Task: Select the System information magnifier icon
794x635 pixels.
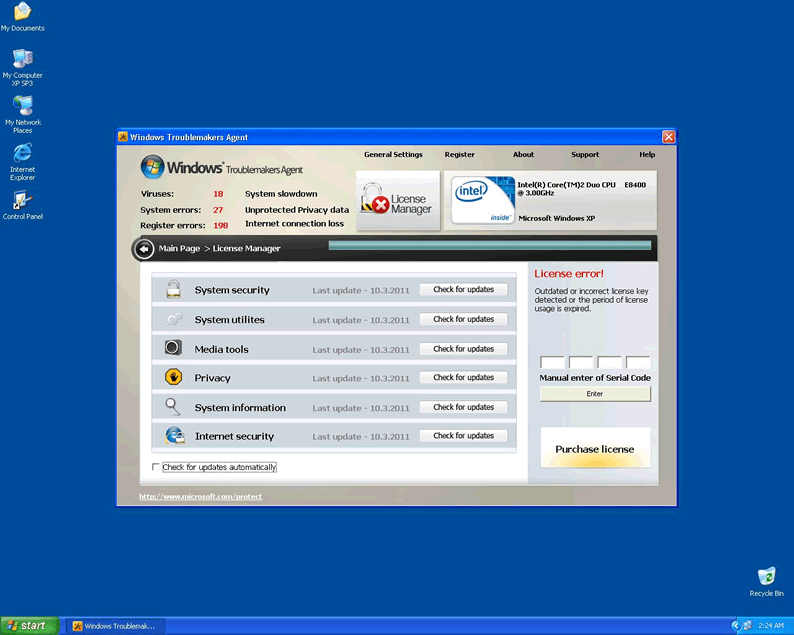Action: (174, 407)
